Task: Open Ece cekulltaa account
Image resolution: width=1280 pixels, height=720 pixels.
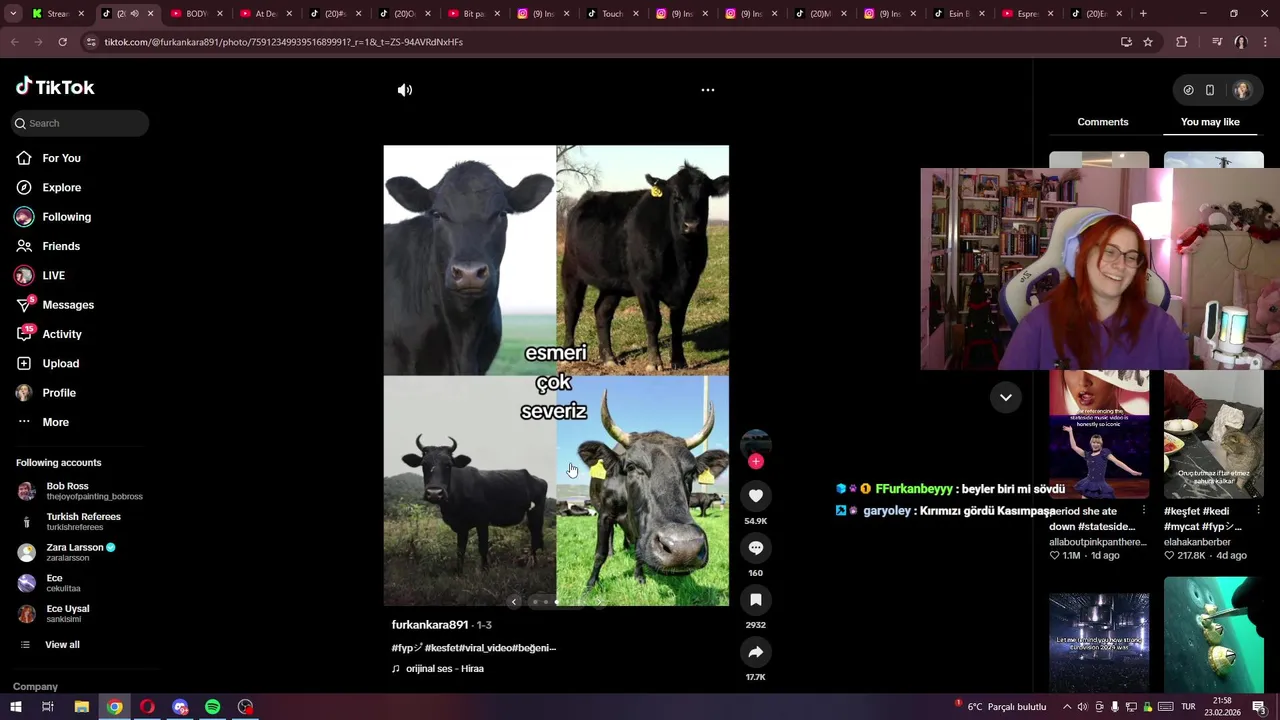Action: click(x=80, y=583)
